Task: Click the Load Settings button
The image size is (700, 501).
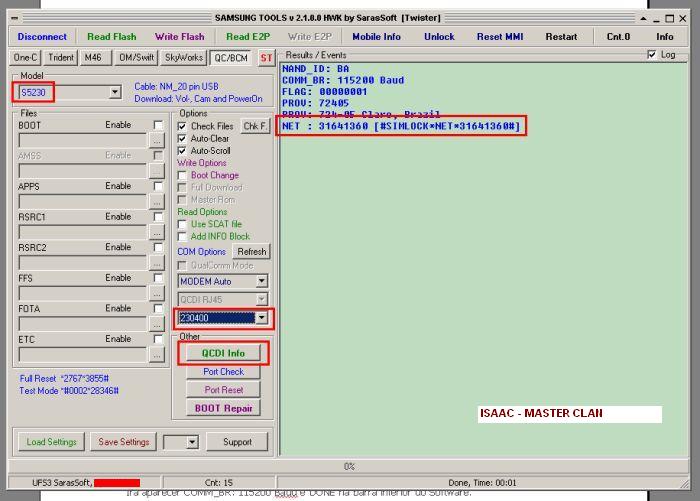Action: click(51, 442)
